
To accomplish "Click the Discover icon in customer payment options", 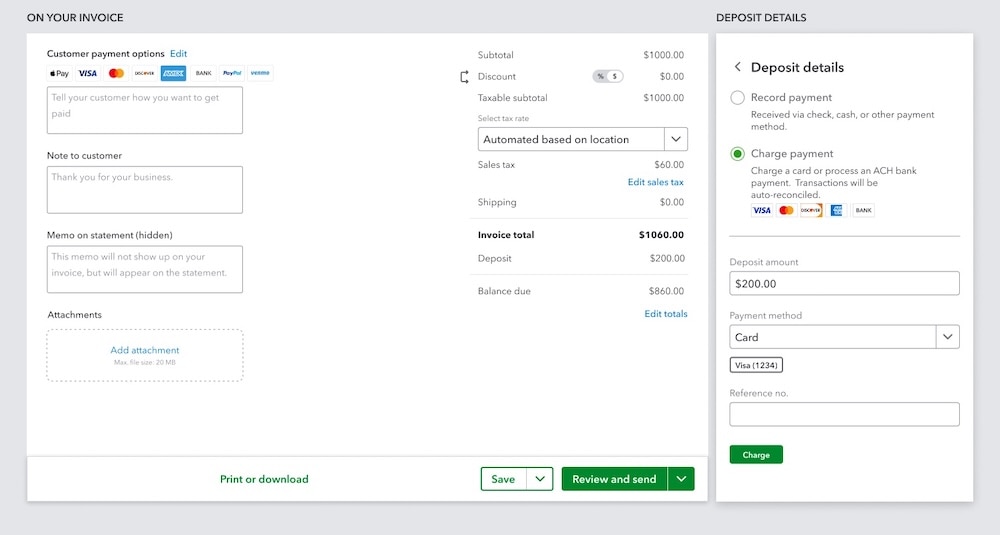I will tap(145, 73).
